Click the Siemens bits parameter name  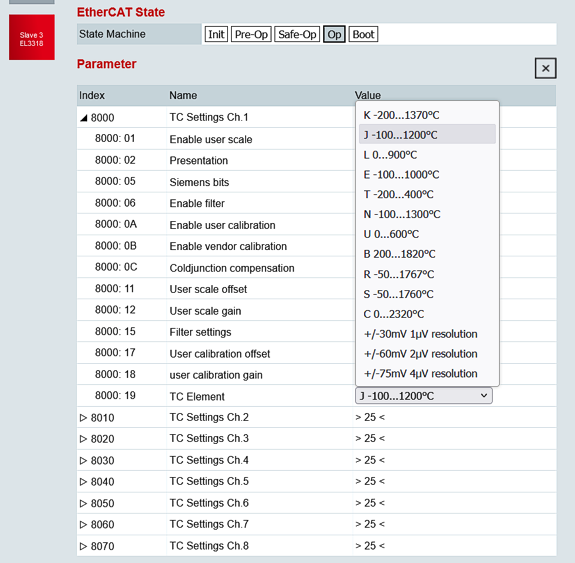point(199,182)
